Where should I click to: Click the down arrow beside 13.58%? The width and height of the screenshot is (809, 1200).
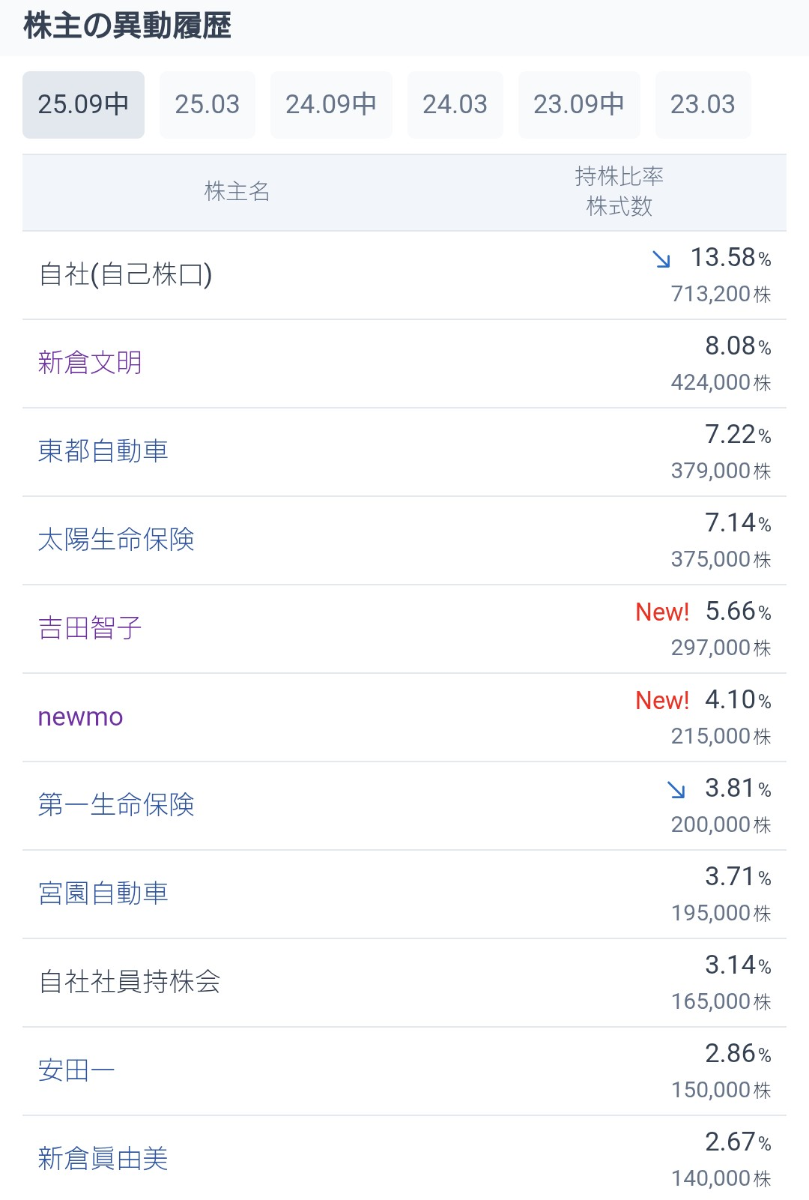pyautogui.click(x=661, y=260)
